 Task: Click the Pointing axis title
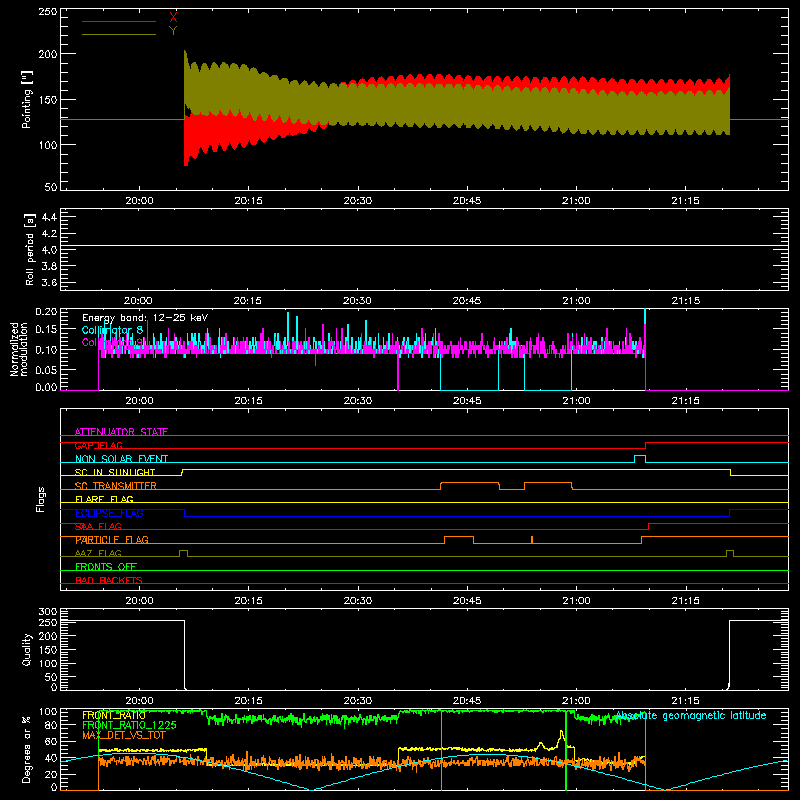coord(26,99)
